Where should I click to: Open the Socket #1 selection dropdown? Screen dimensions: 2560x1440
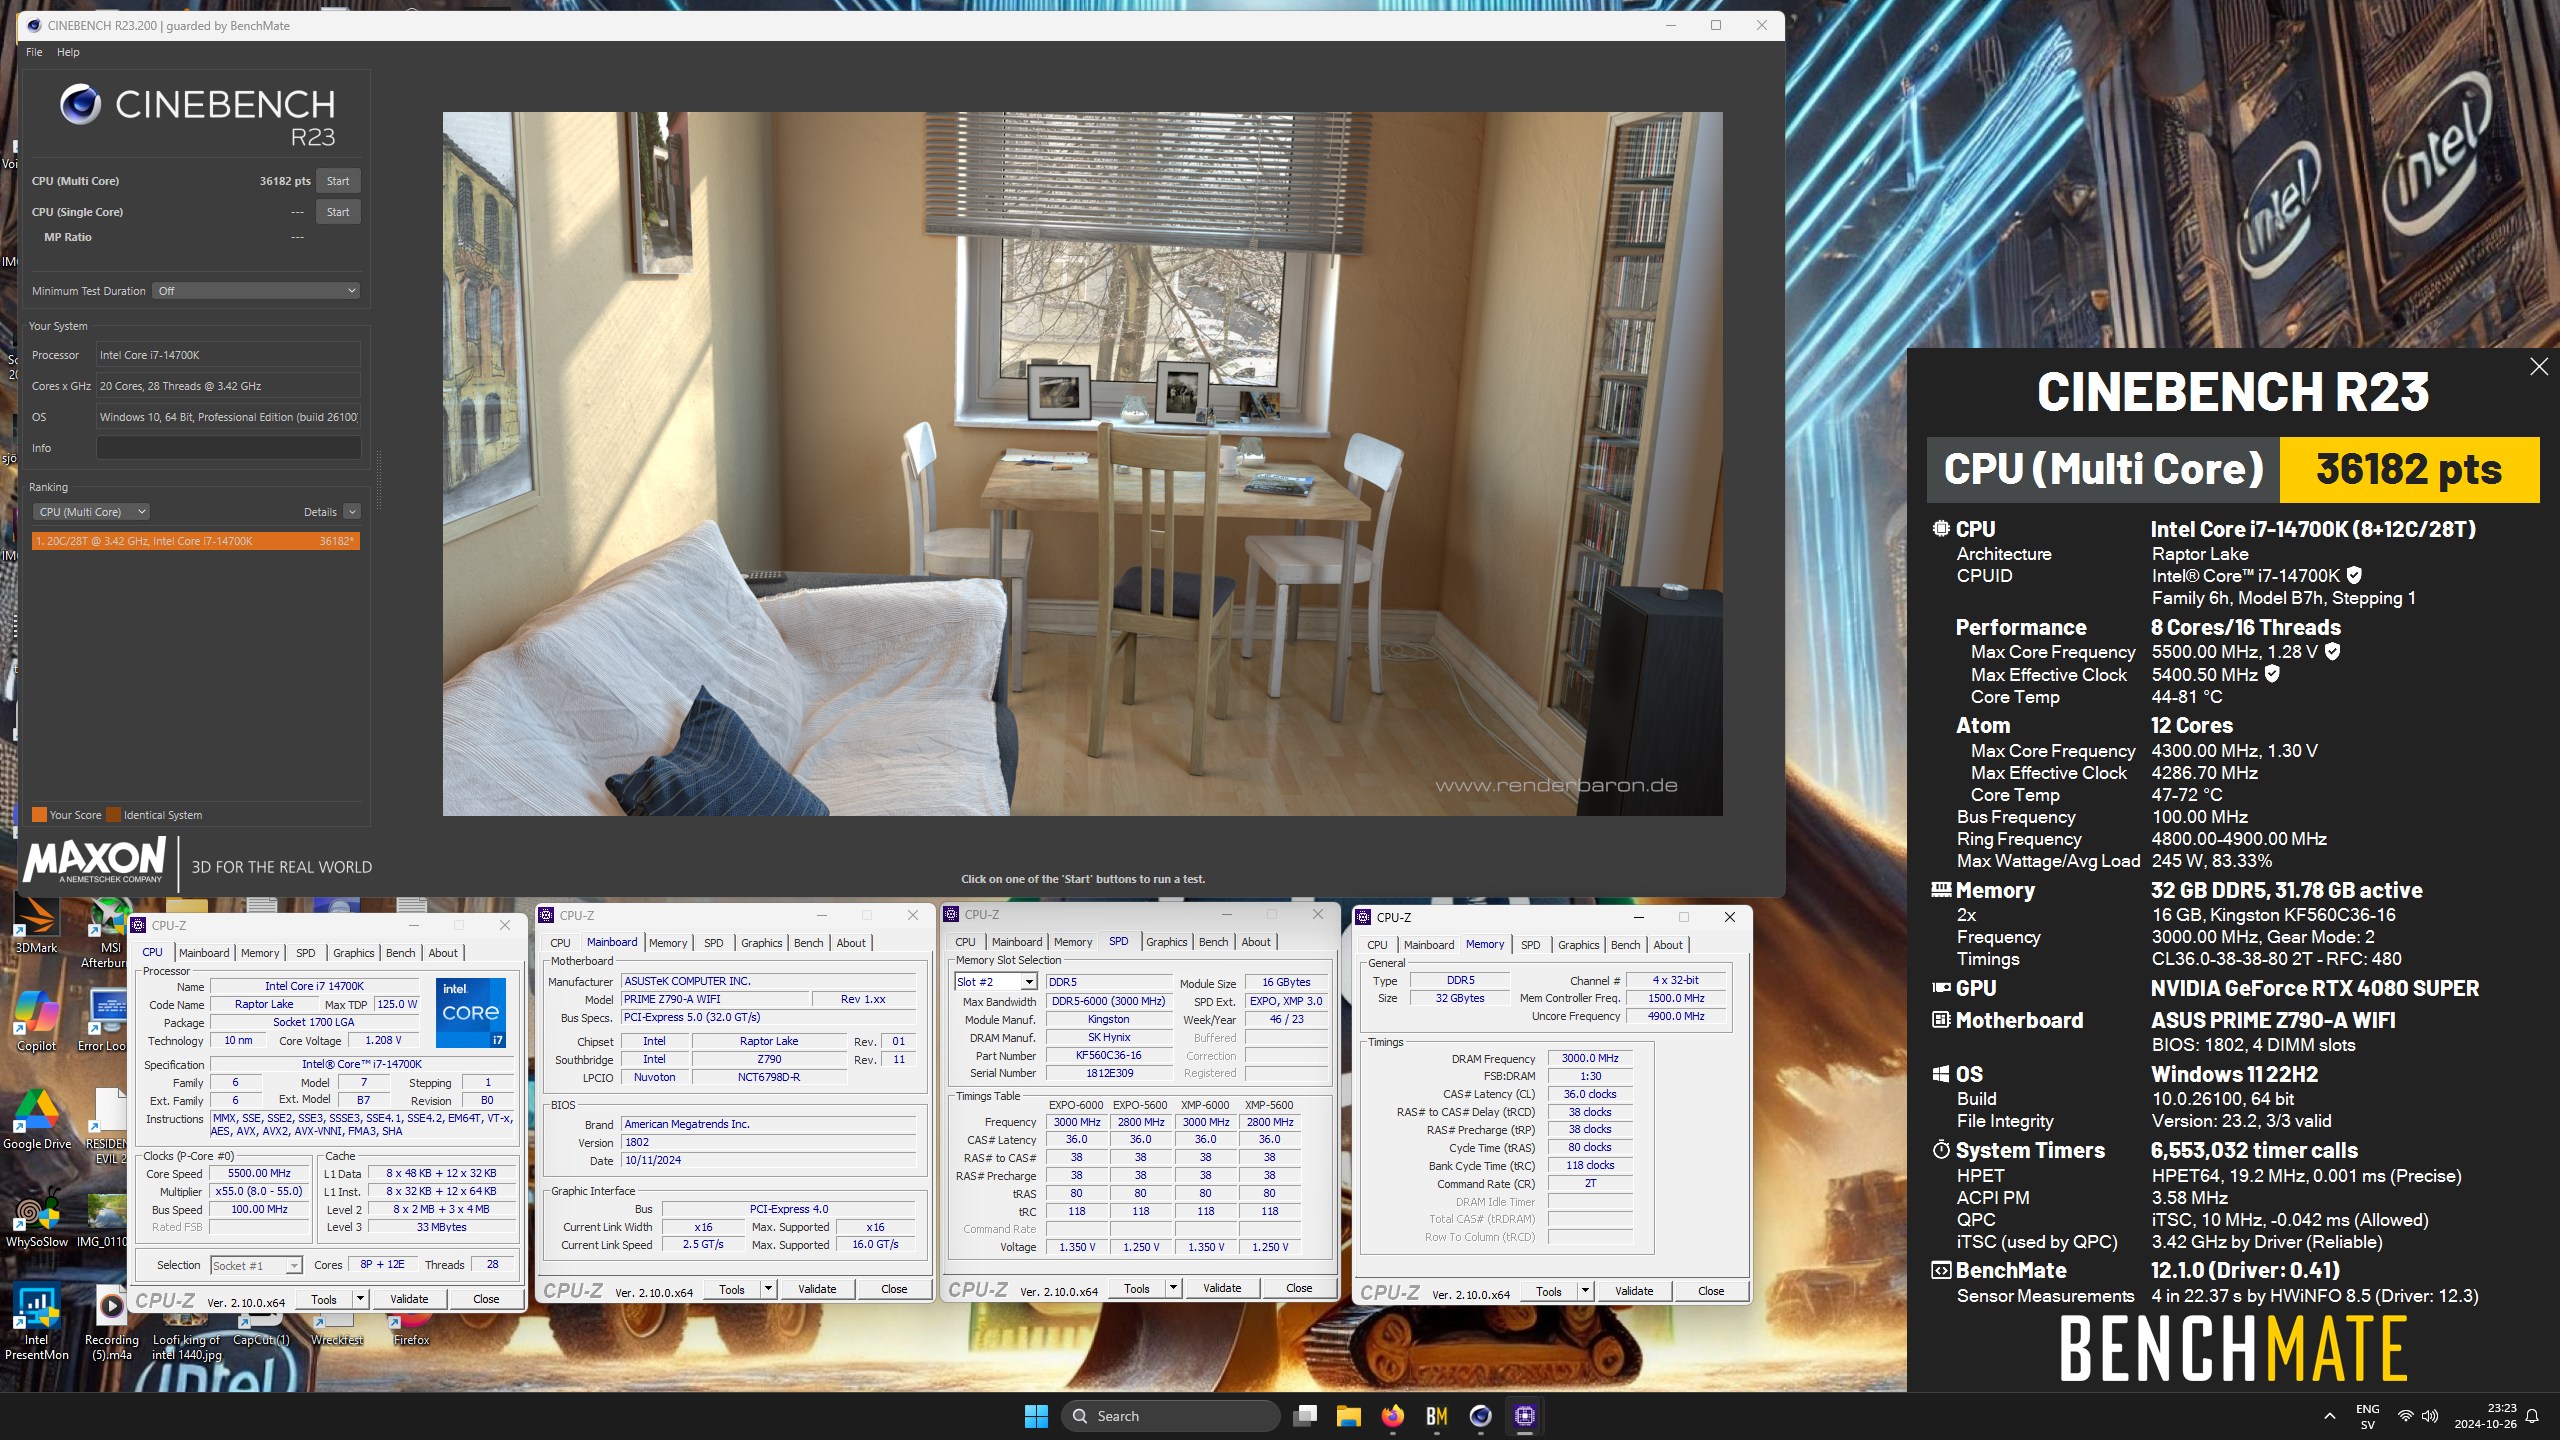click(256, 1265)
